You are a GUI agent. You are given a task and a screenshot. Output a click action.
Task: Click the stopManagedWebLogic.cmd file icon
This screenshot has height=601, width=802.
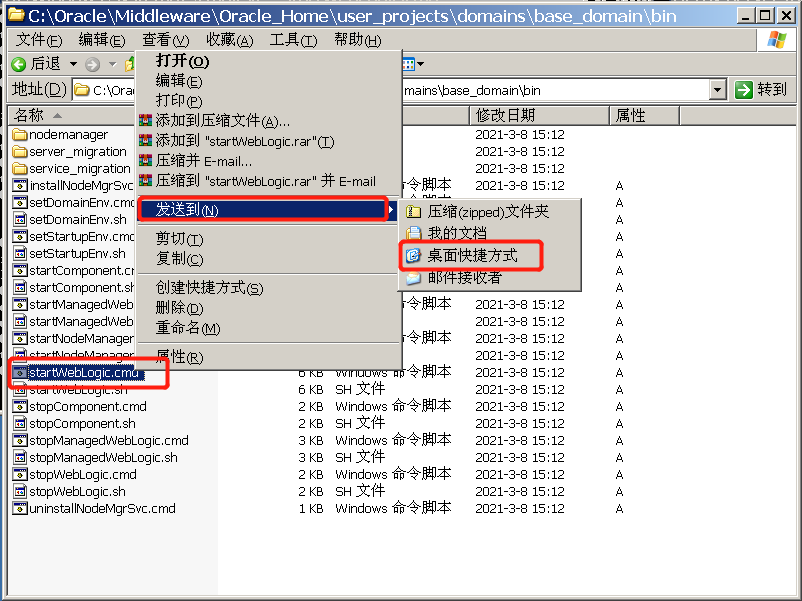click(19, 440)
